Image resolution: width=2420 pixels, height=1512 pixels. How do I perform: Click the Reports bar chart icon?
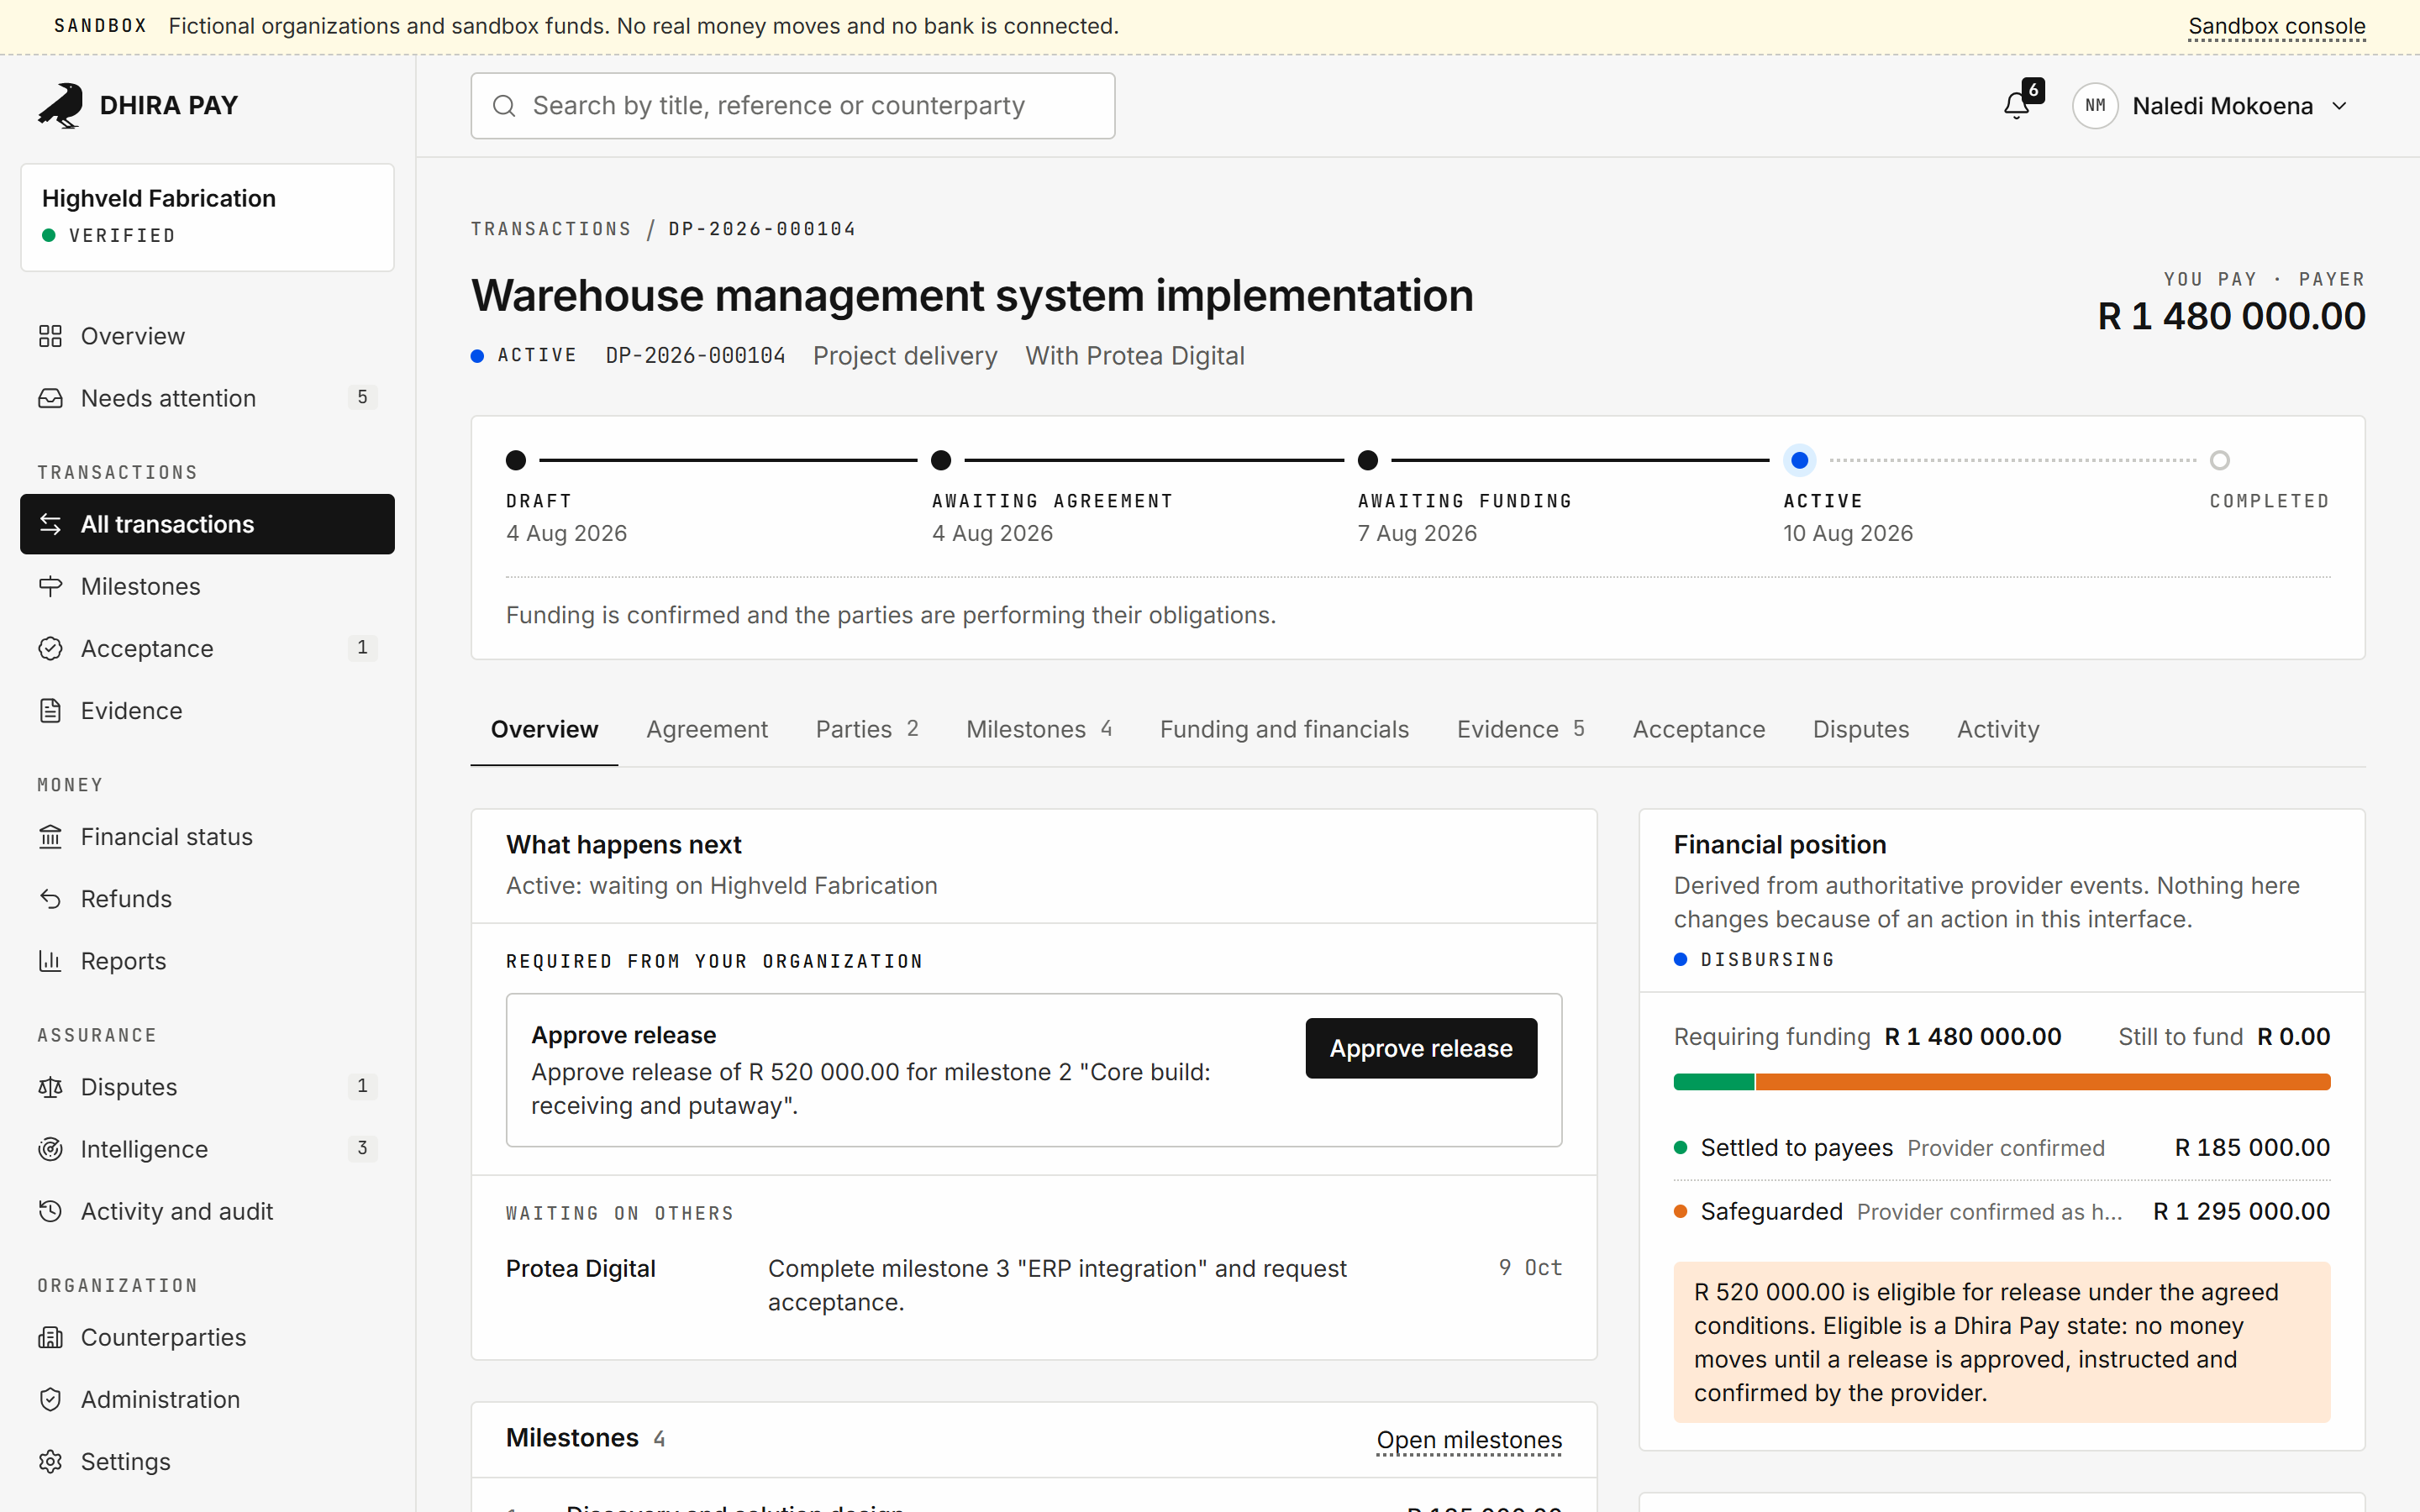(50, 960)
